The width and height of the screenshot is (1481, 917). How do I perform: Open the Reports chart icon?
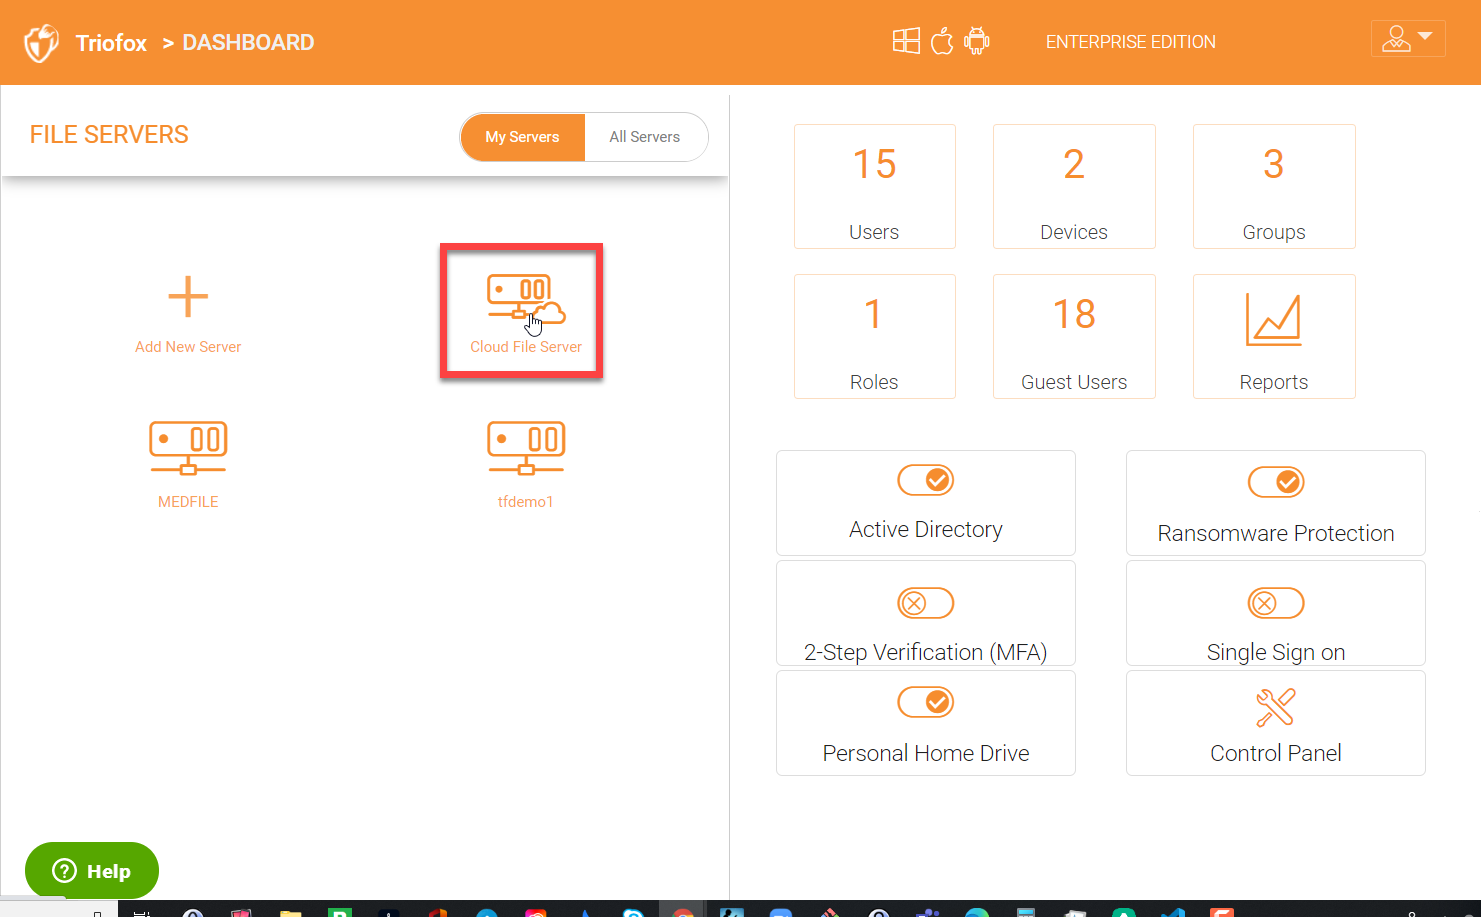click(1273, 320)
